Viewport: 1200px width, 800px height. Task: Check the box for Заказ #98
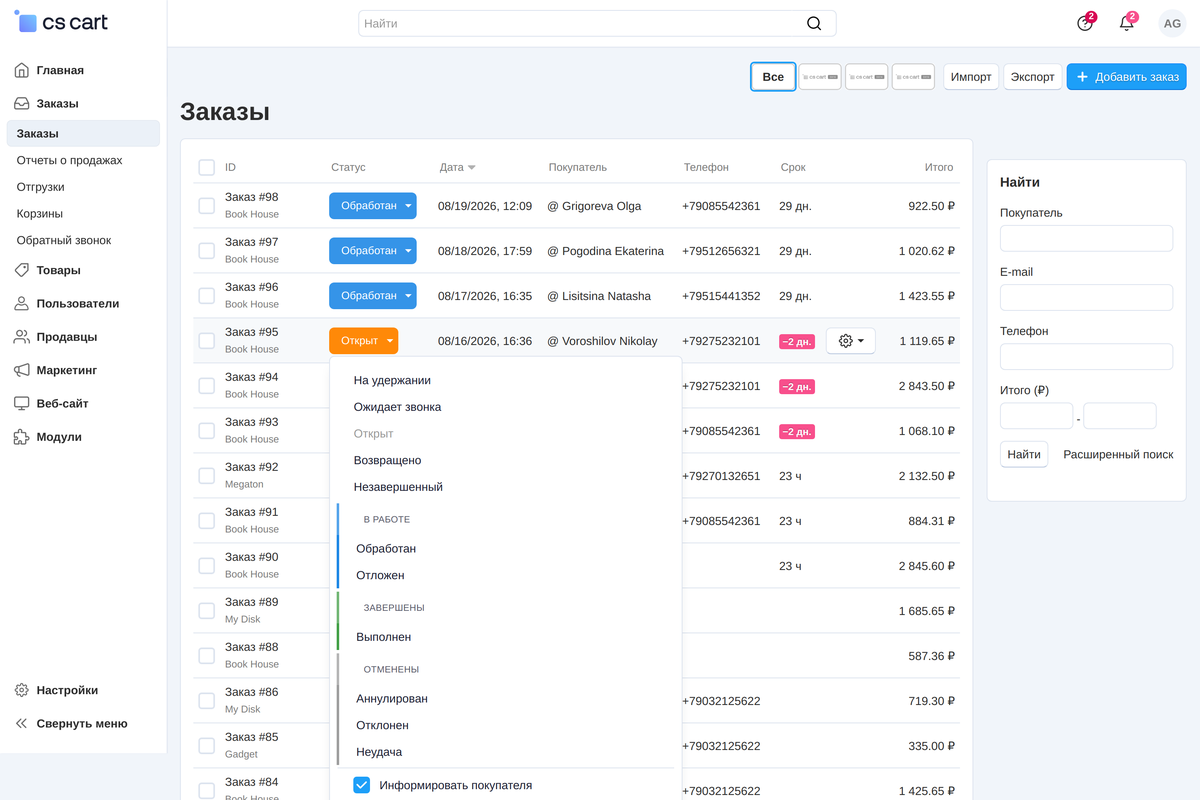(207, 206)
